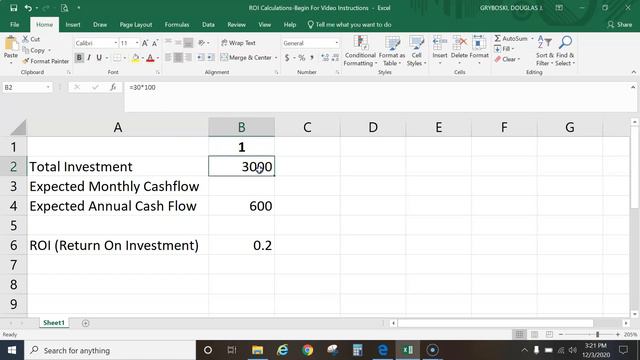Click the Save icon in title bar
The height and width of the screenshot is (360, 640).
tap(13, 8)
